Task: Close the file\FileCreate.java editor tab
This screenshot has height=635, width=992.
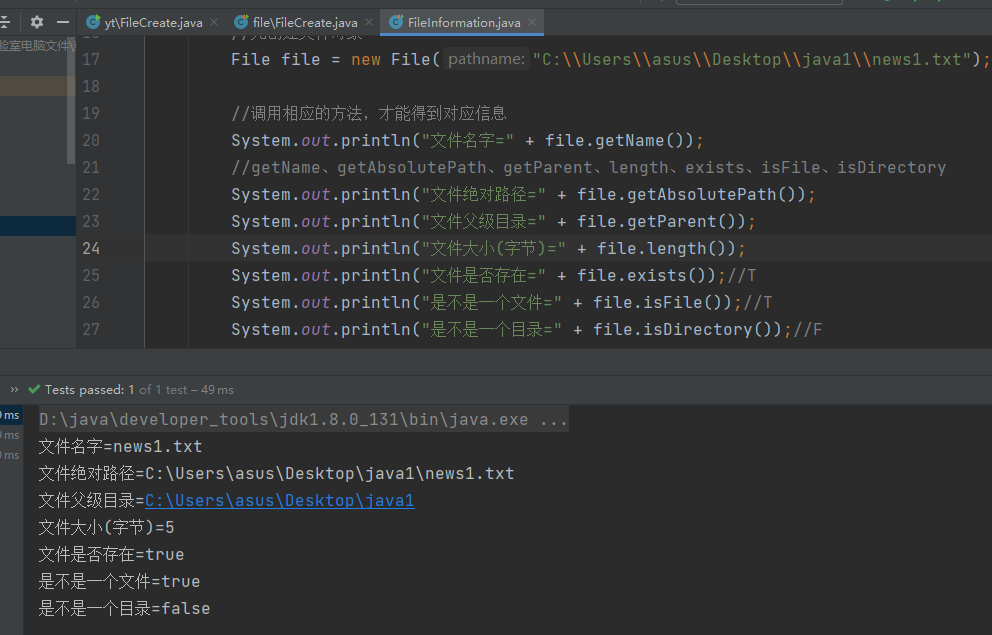Action: pos(368,22)
